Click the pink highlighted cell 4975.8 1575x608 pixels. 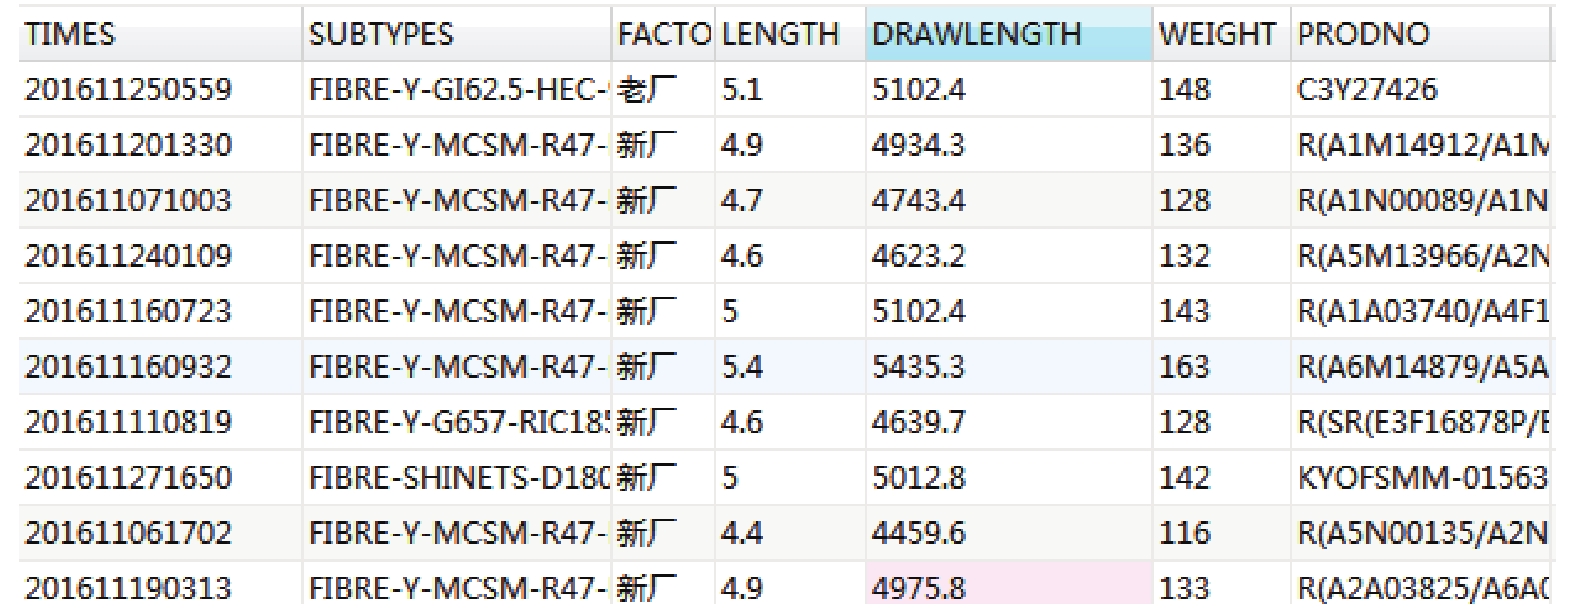[1009, 585]
